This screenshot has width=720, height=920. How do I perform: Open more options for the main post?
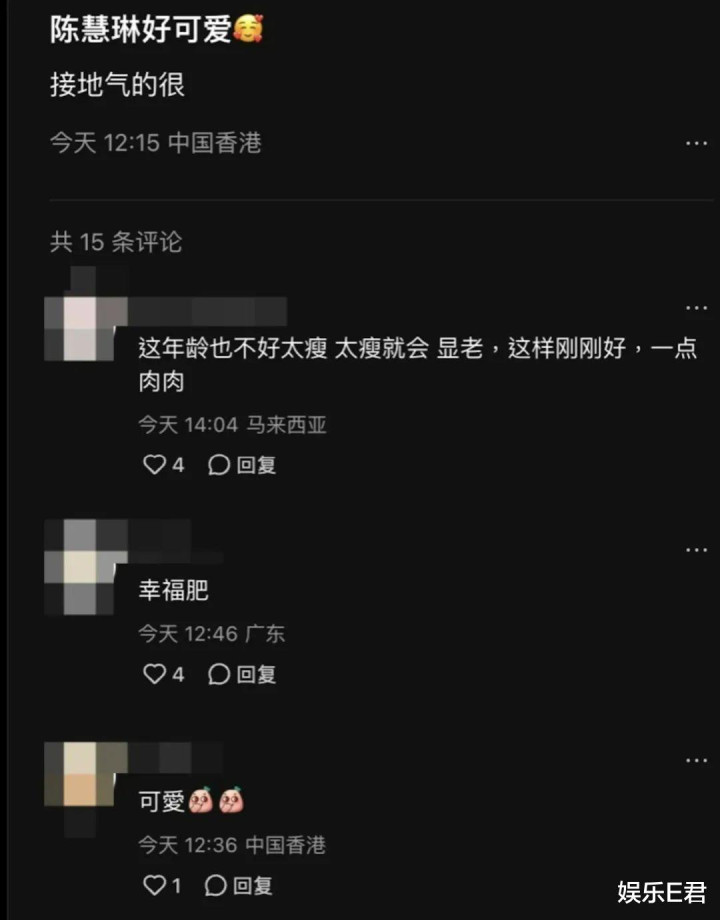(x=697, y=143)
